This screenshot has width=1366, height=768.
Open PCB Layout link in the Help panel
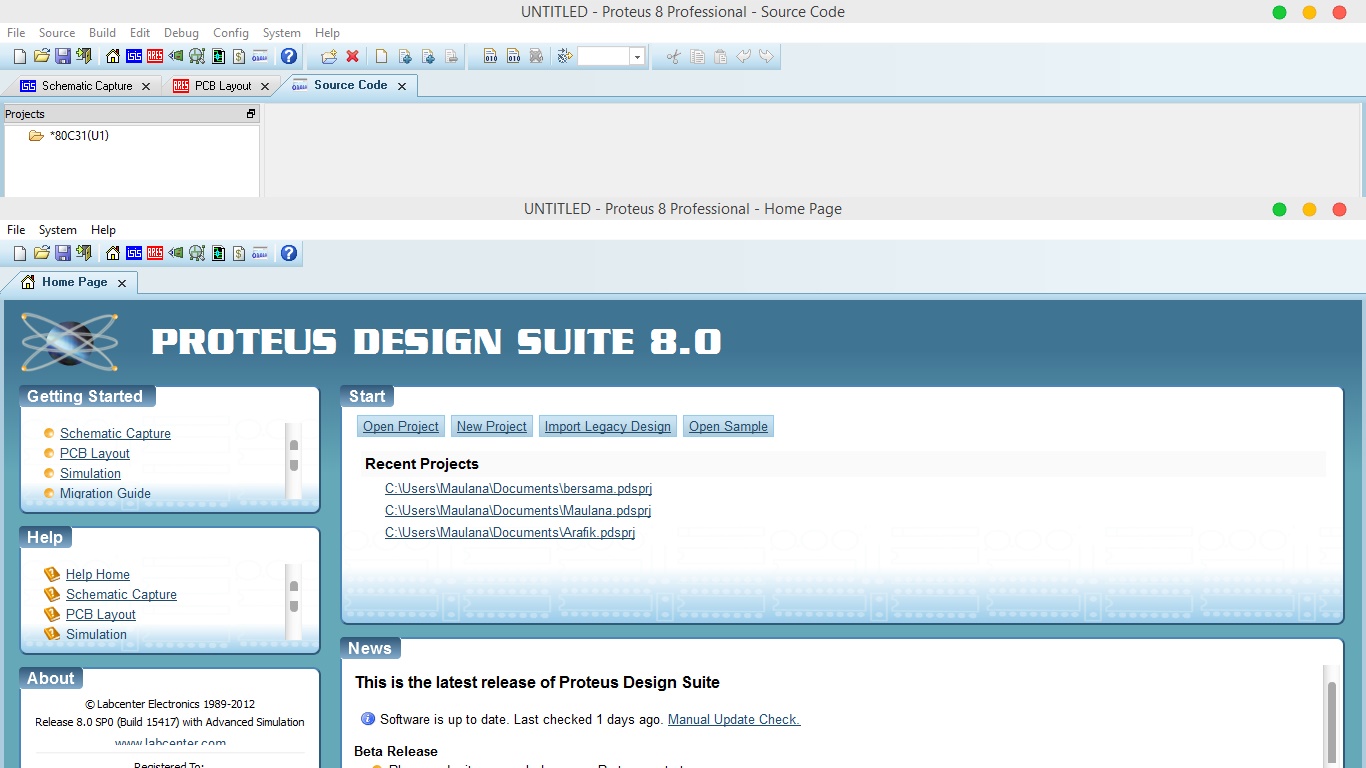[x=101, y=614]
